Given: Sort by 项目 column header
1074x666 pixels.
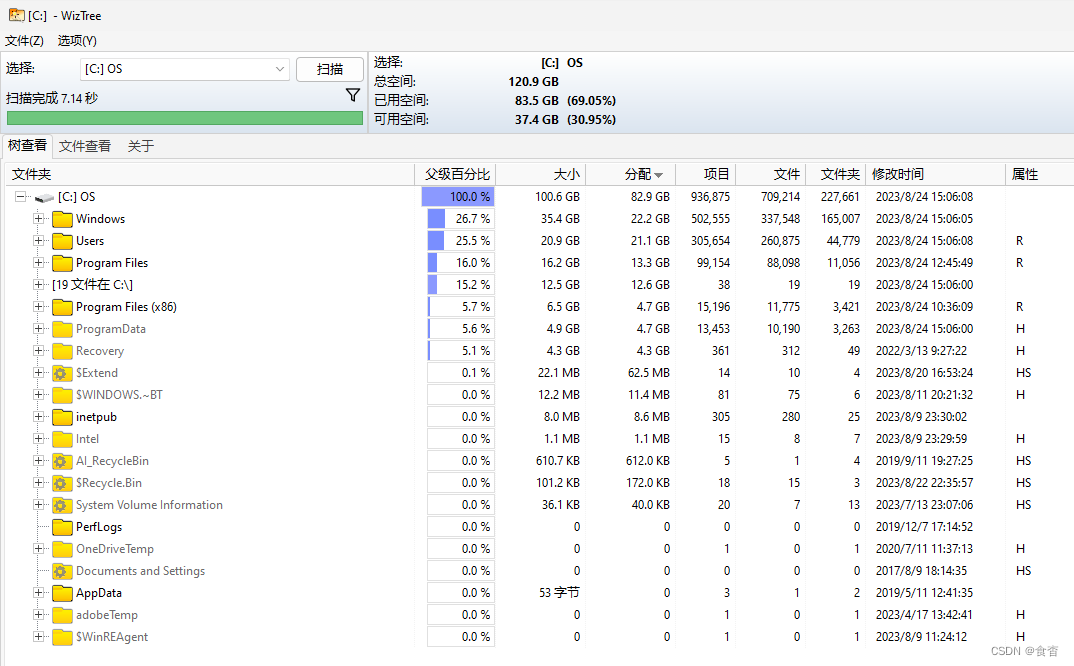Looking at the screenshot, I should click(x=706, y=174).
